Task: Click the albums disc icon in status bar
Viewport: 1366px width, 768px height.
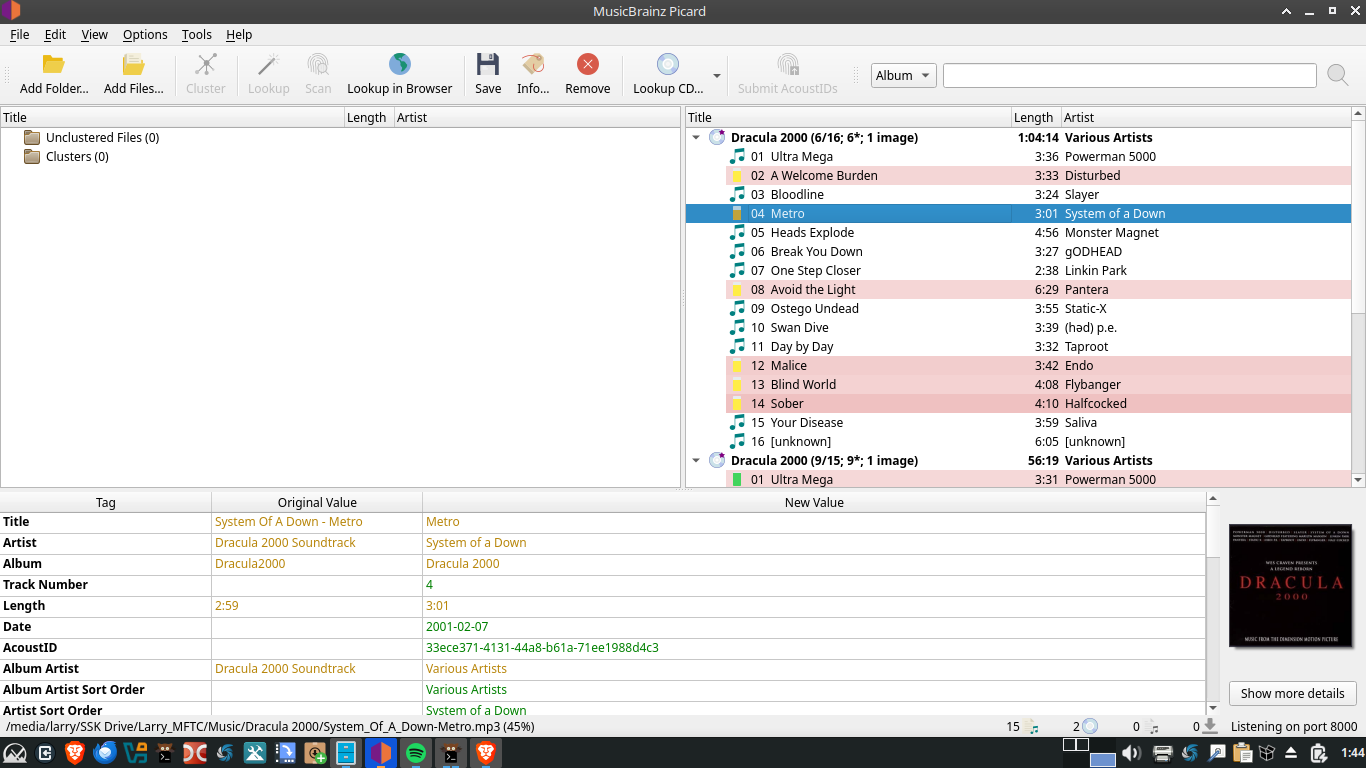Action: click(x=1090, y=727)
